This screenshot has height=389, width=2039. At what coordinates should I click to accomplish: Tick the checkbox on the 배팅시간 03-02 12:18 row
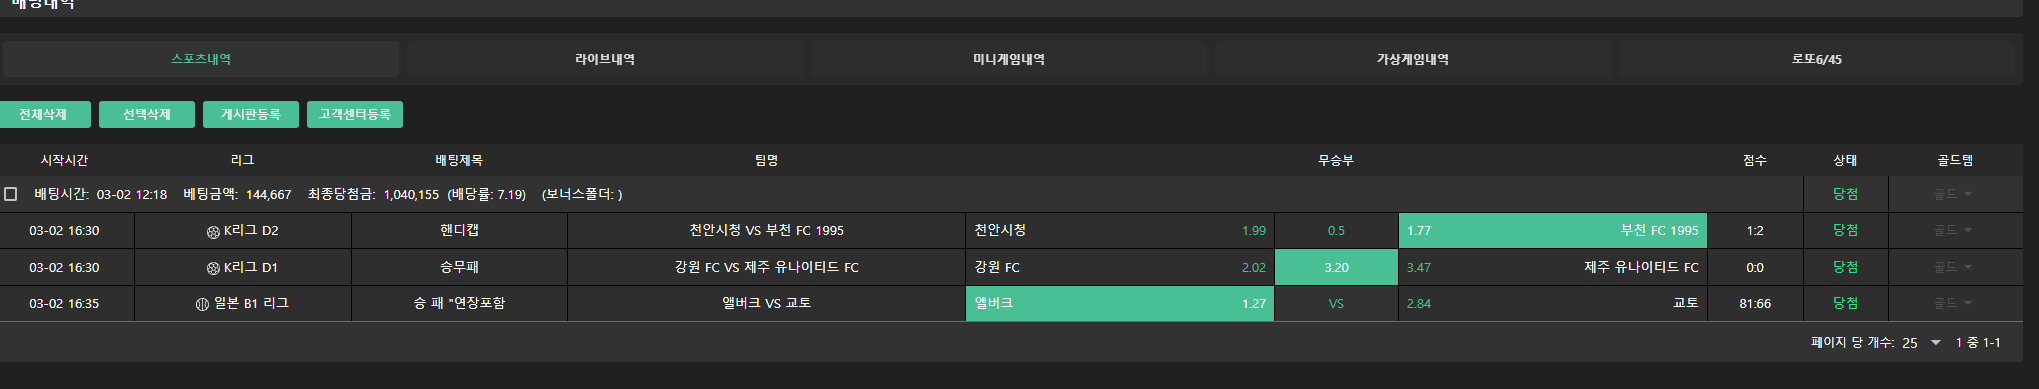[x=11, y=194]
